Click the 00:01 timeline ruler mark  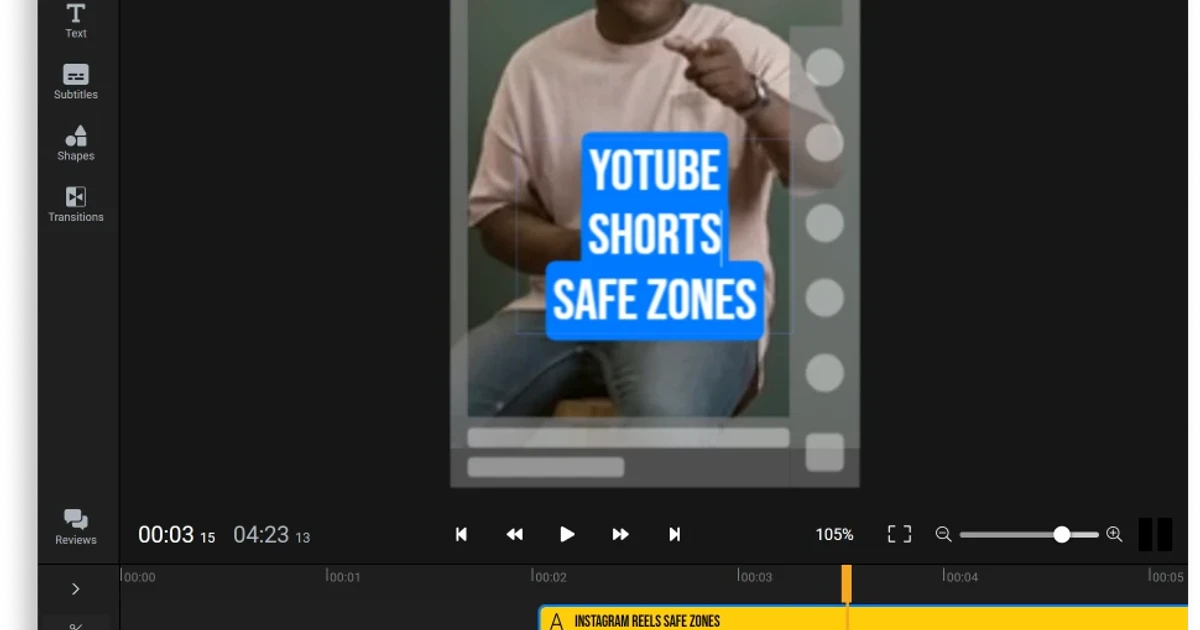pos(344,576)
